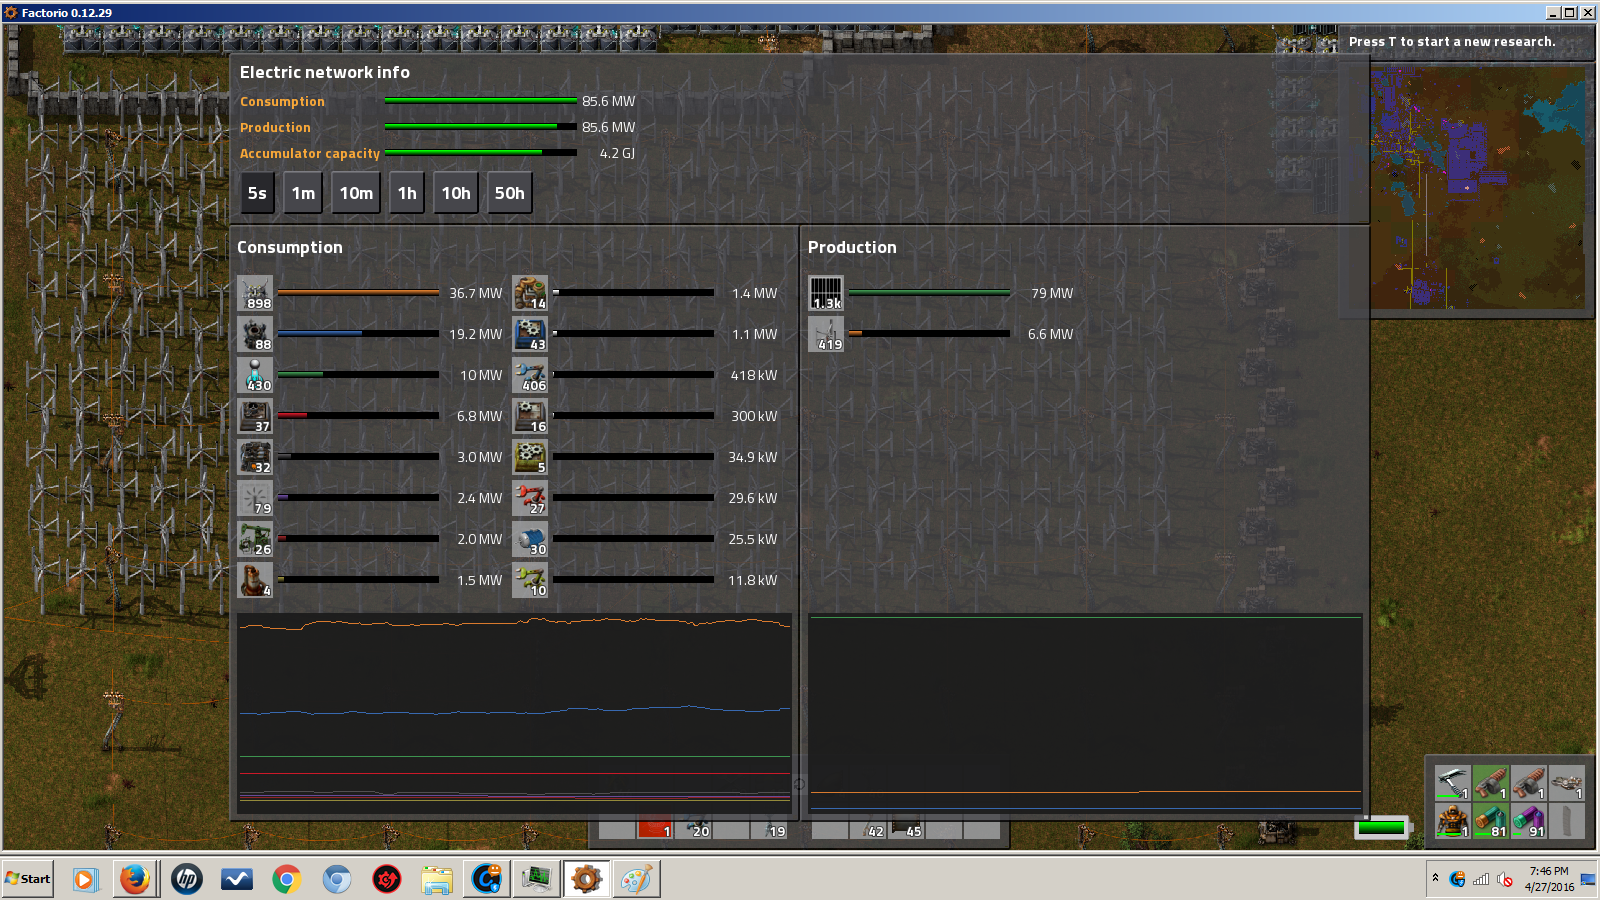1600x900 pixels.
Task: Click the solar panel icon producing 79 MW
Action: pos(826,293)
